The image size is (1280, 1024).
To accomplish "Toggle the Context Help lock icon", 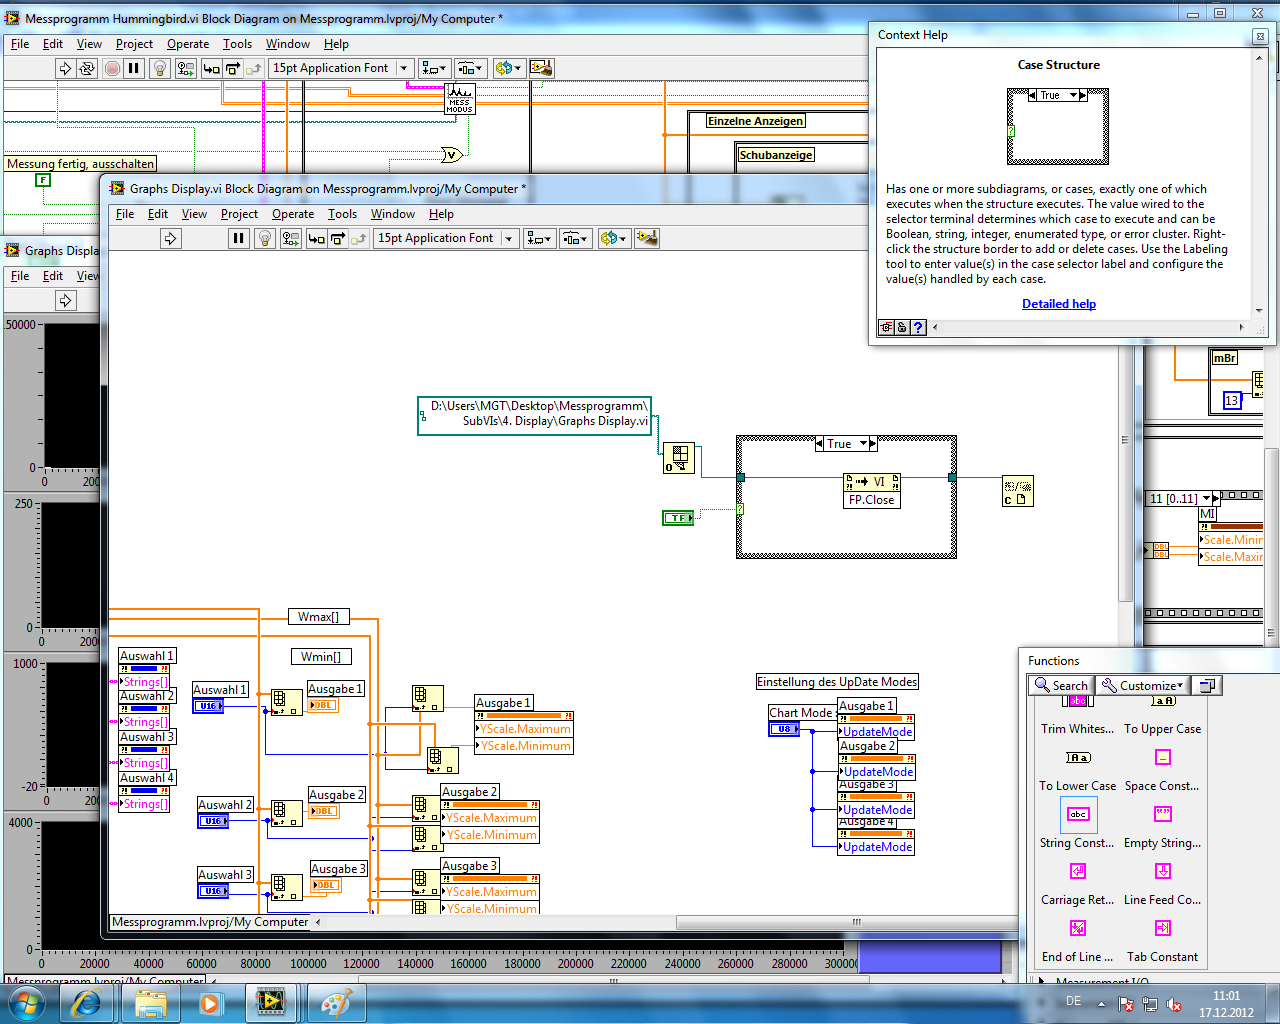I will (x=902, y=327).
